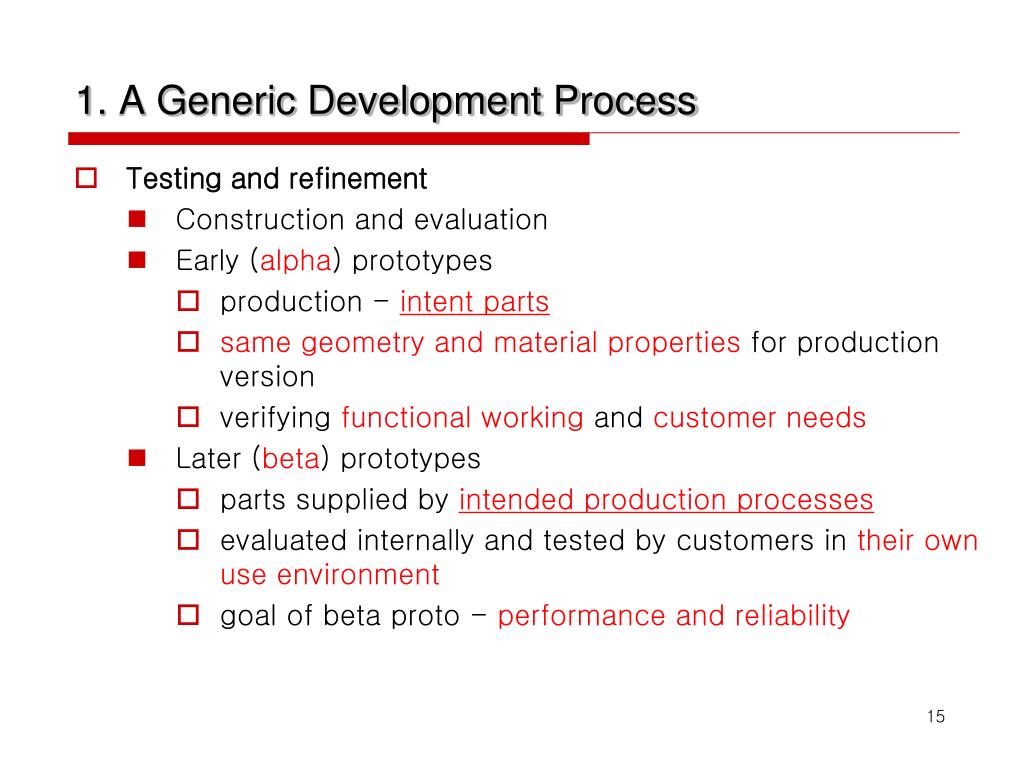The height and width of the screenshot is (768, 1024).
Task: Click the hollow square bullet beside Testing and refinement
Action: pyautogui.click(x=86, y=178)
